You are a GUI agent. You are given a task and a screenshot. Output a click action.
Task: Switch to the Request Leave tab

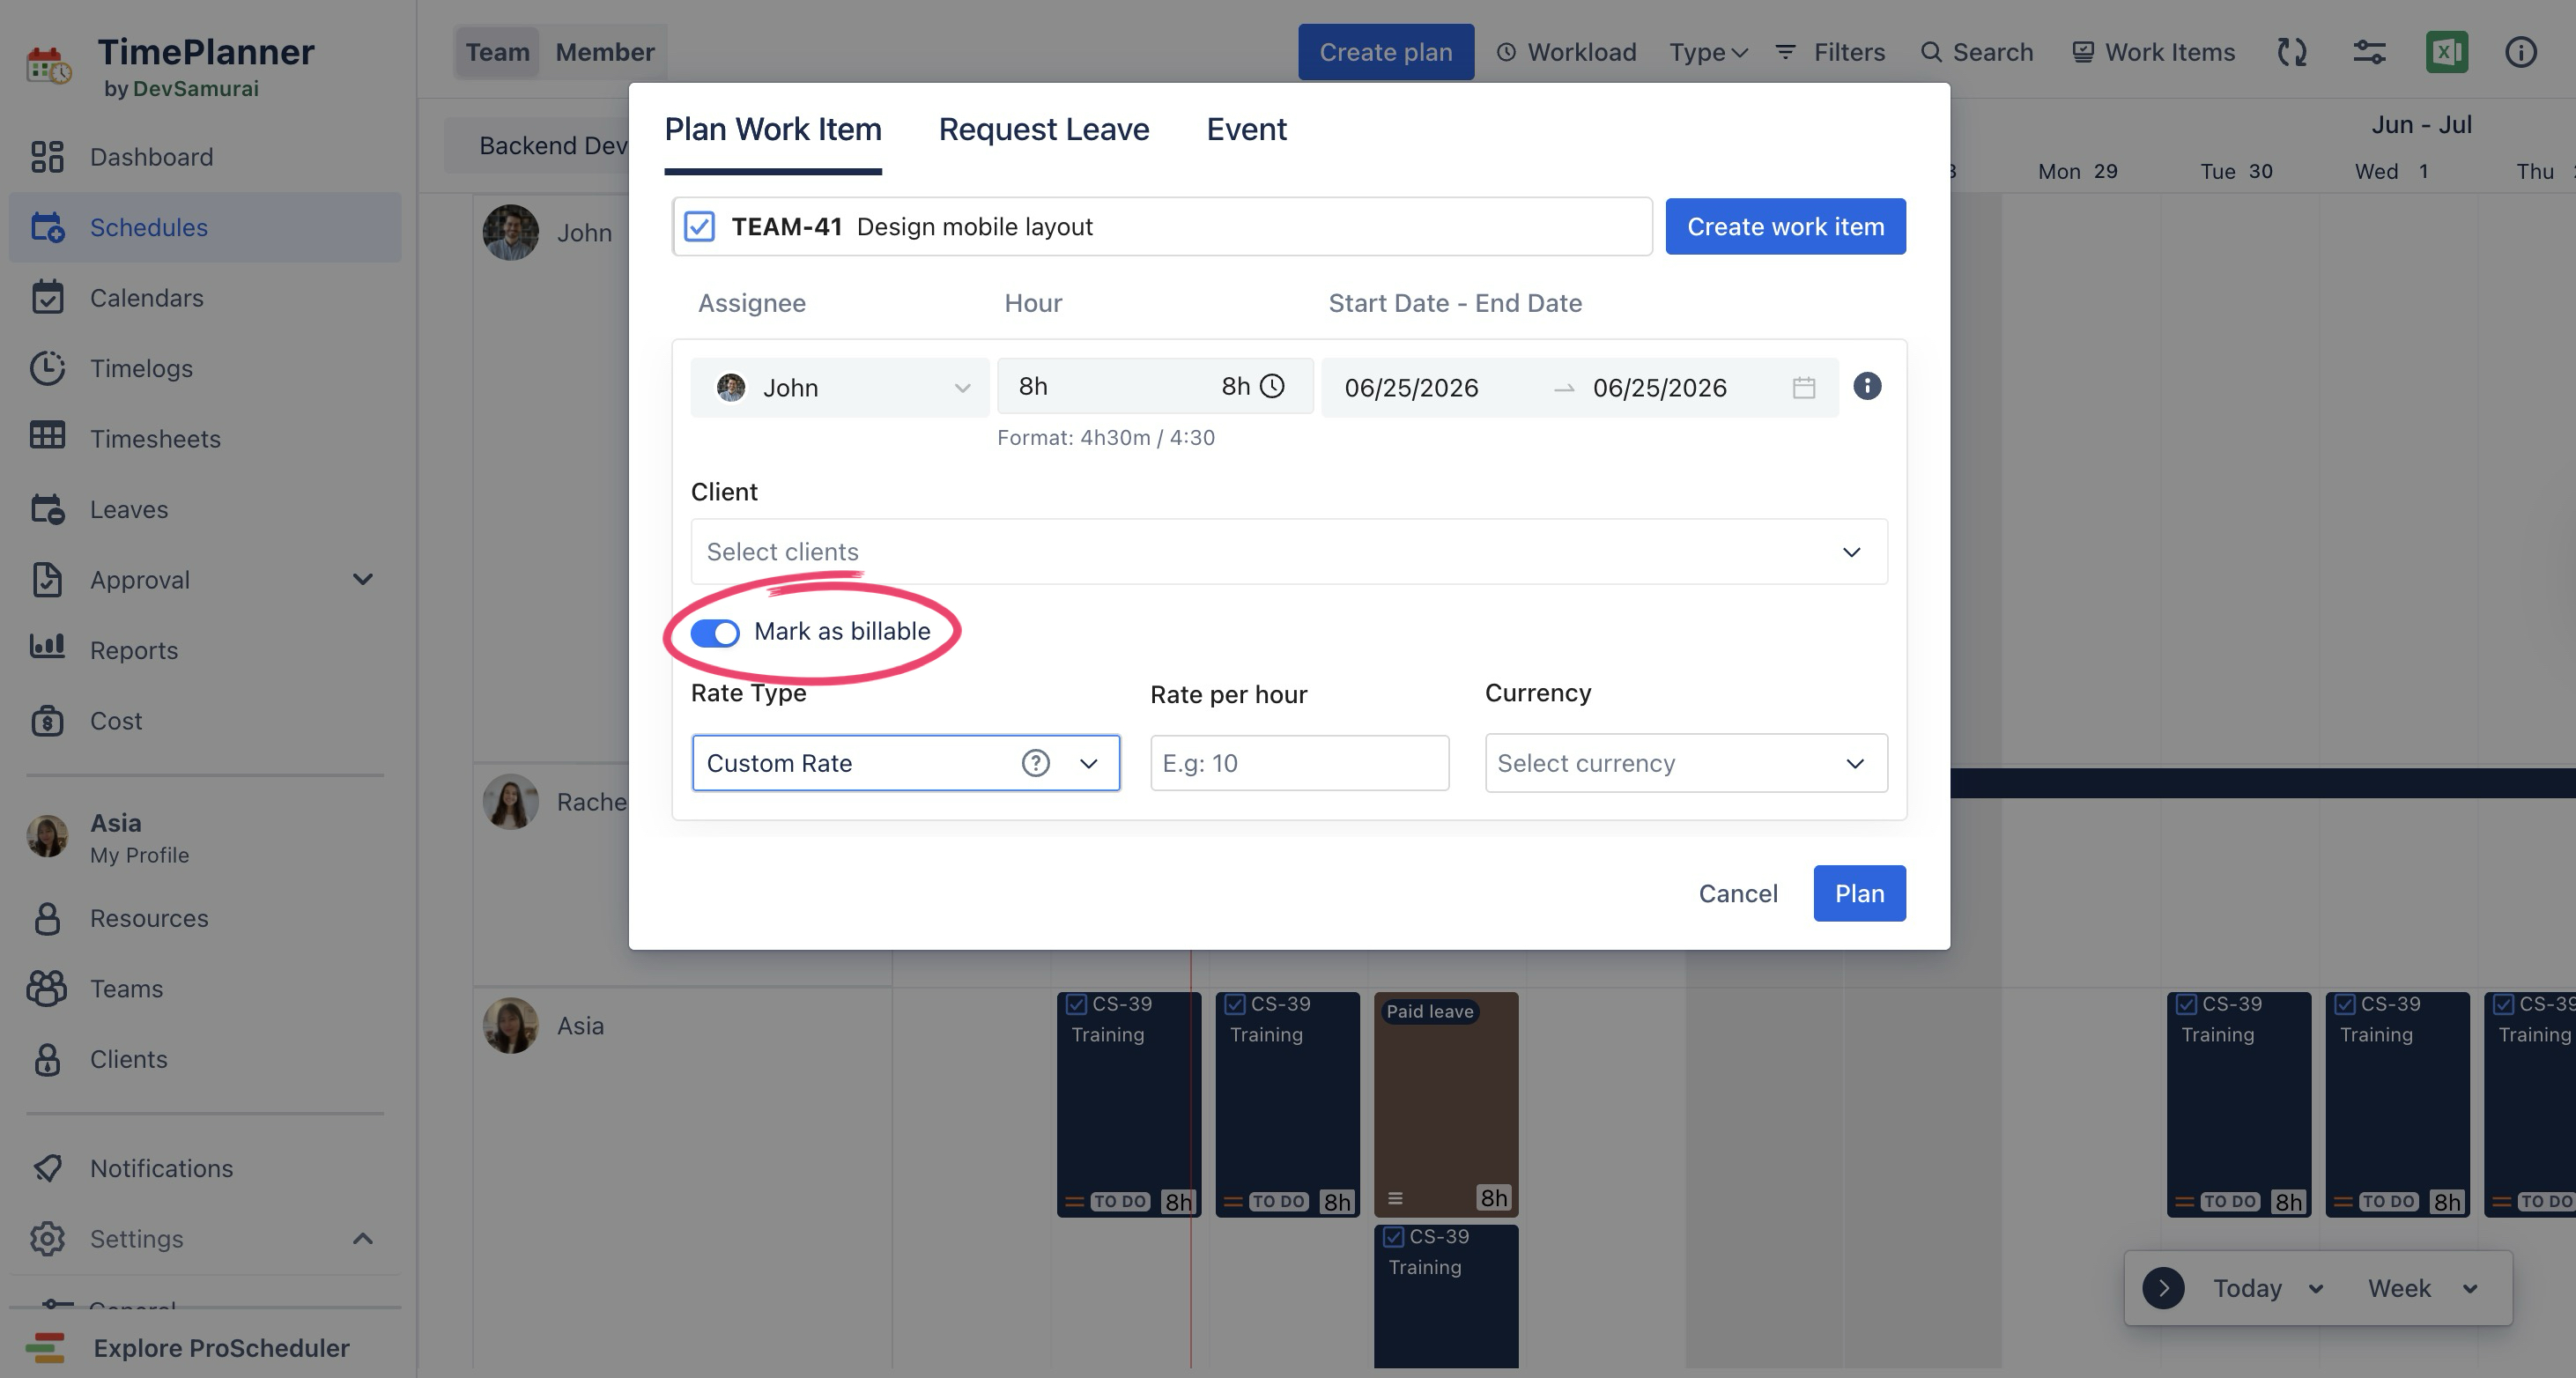click(x=1043, y=129)
